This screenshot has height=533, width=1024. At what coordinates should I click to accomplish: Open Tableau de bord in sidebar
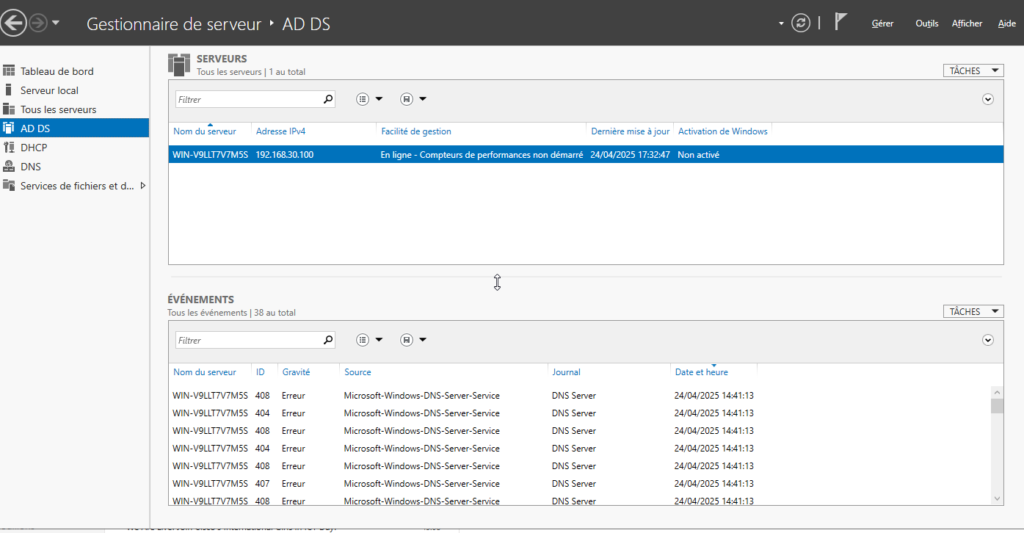click(x=57, y=71)
